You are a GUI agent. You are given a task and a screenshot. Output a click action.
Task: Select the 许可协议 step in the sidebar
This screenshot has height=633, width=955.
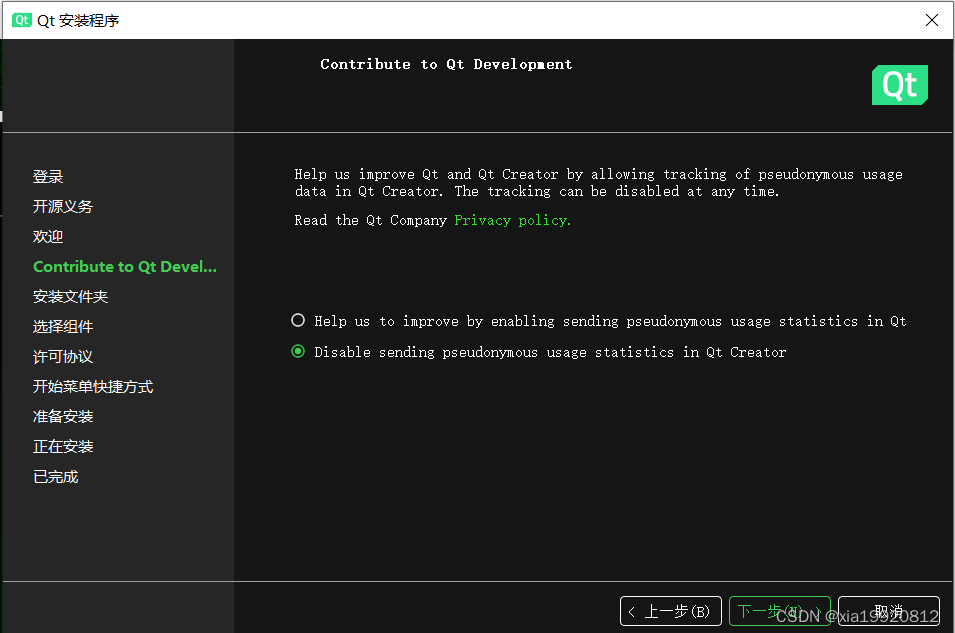(x=63, y=356)
